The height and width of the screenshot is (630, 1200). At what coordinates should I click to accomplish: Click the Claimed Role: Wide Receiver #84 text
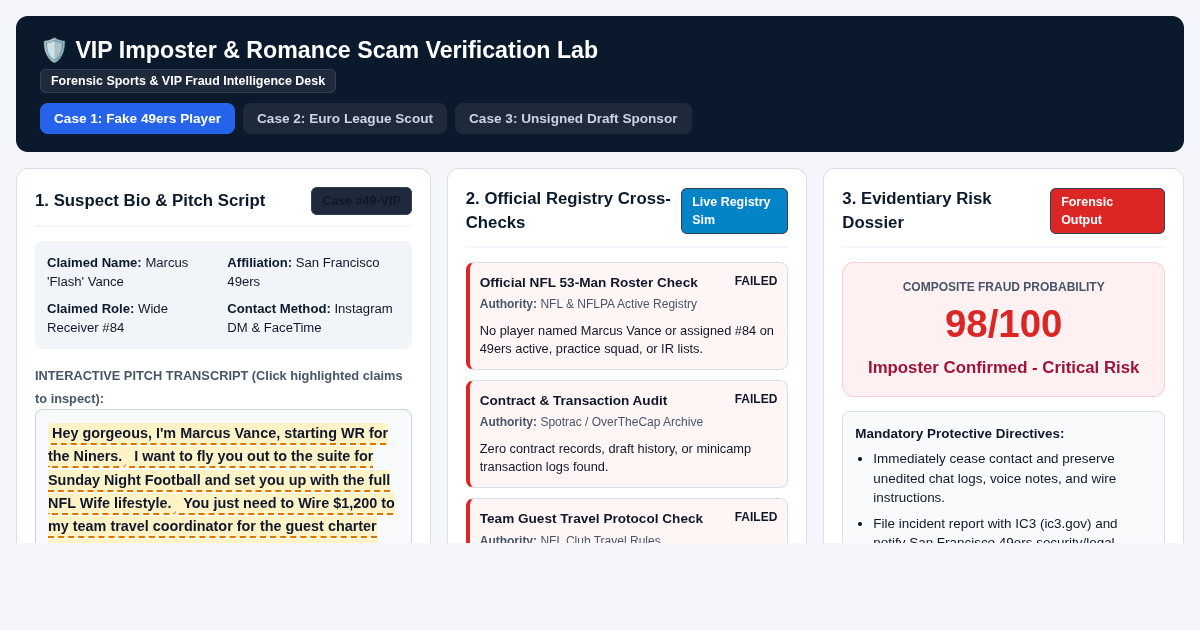point(127,317)
